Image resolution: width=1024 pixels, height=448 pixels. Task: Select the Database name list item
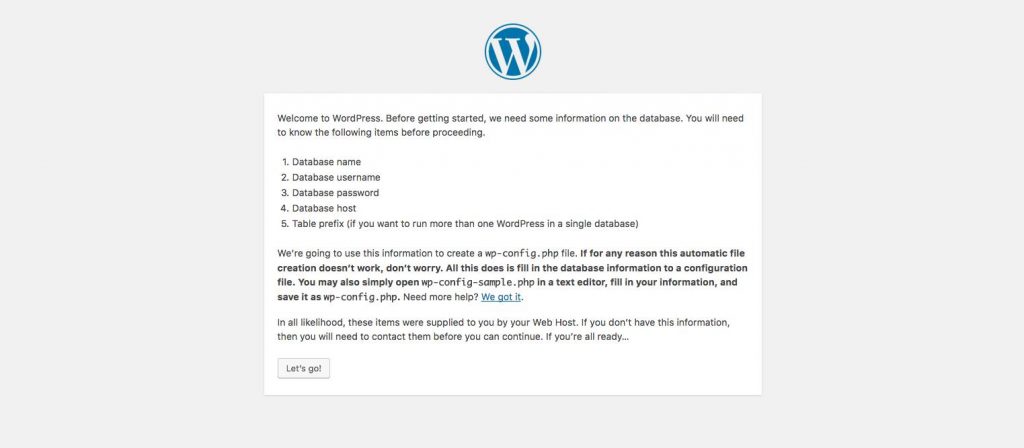coord(321,162)
